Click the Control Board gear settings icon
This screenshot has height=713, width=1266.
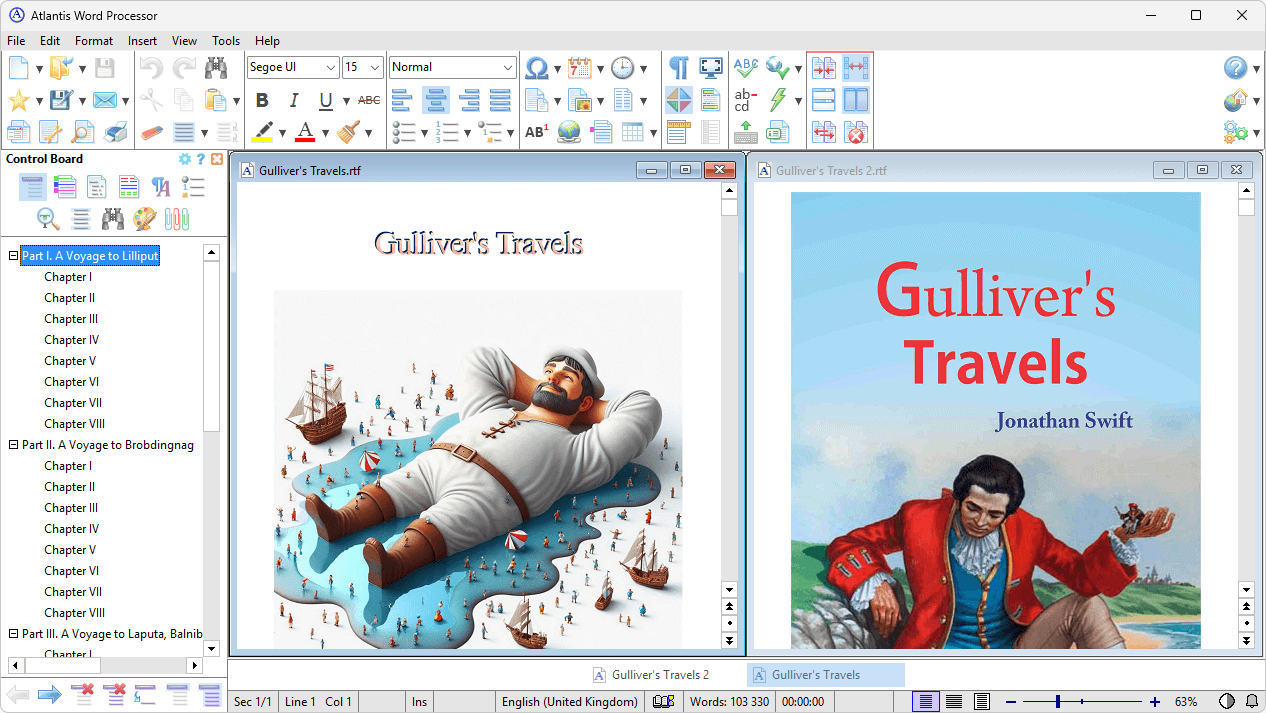click(184, 159)
